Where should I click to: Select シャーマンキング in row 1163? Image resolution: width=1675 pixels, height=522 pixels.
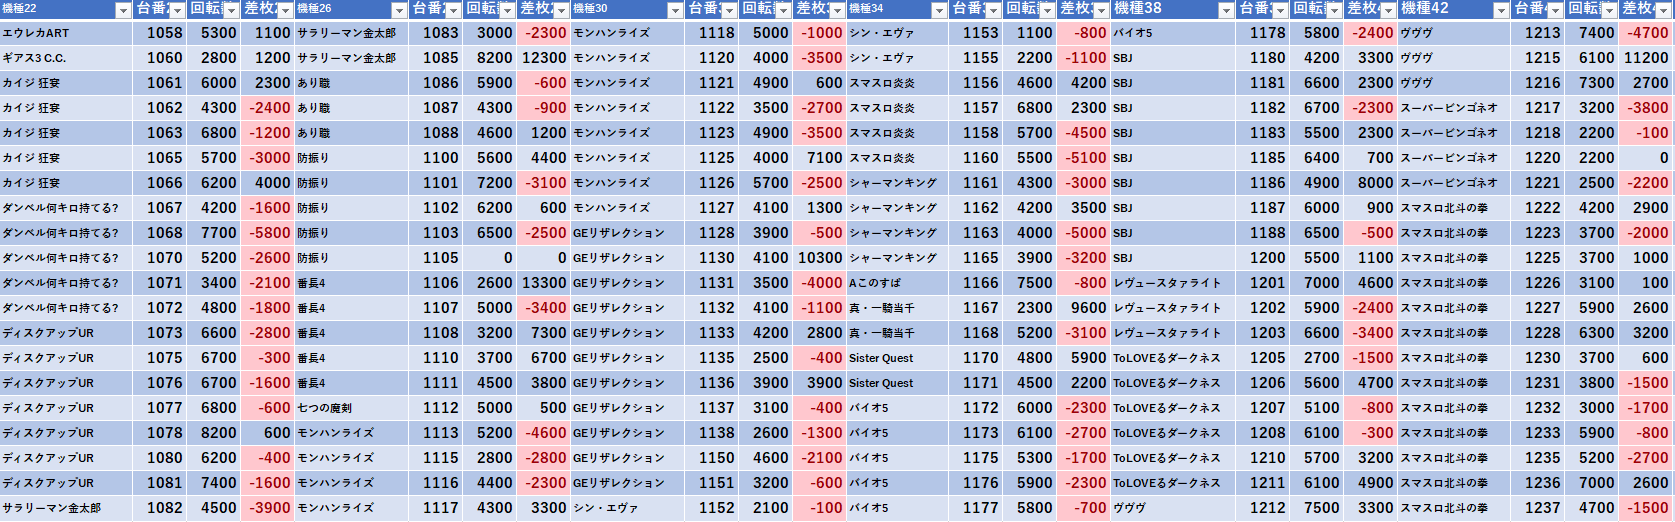pos(898,233)
